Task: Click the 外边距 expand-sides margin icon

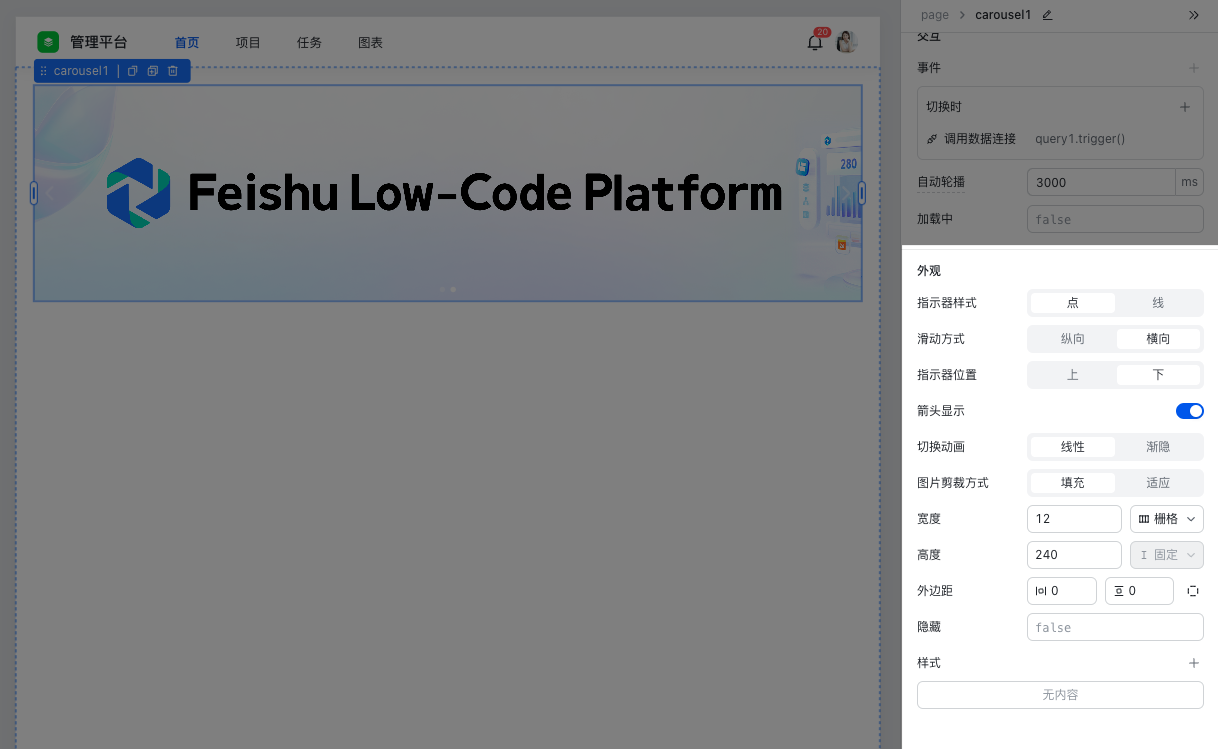Action: click(x=1193, y=591)
